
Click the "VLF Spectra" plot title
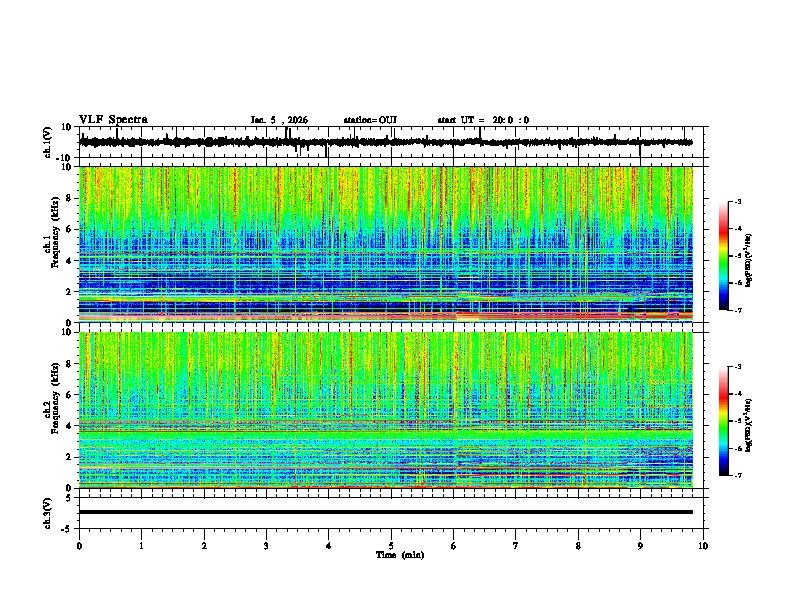[x=113, y=120]
